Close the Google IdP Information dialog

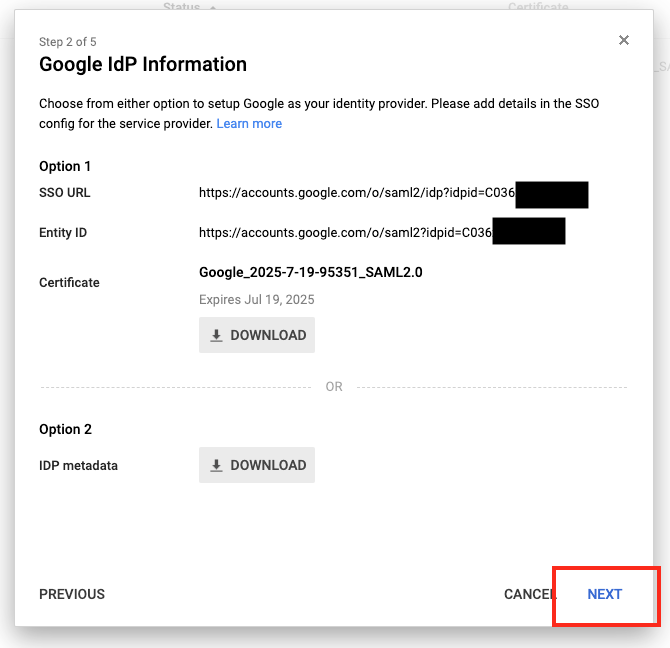tap(623, 40)
